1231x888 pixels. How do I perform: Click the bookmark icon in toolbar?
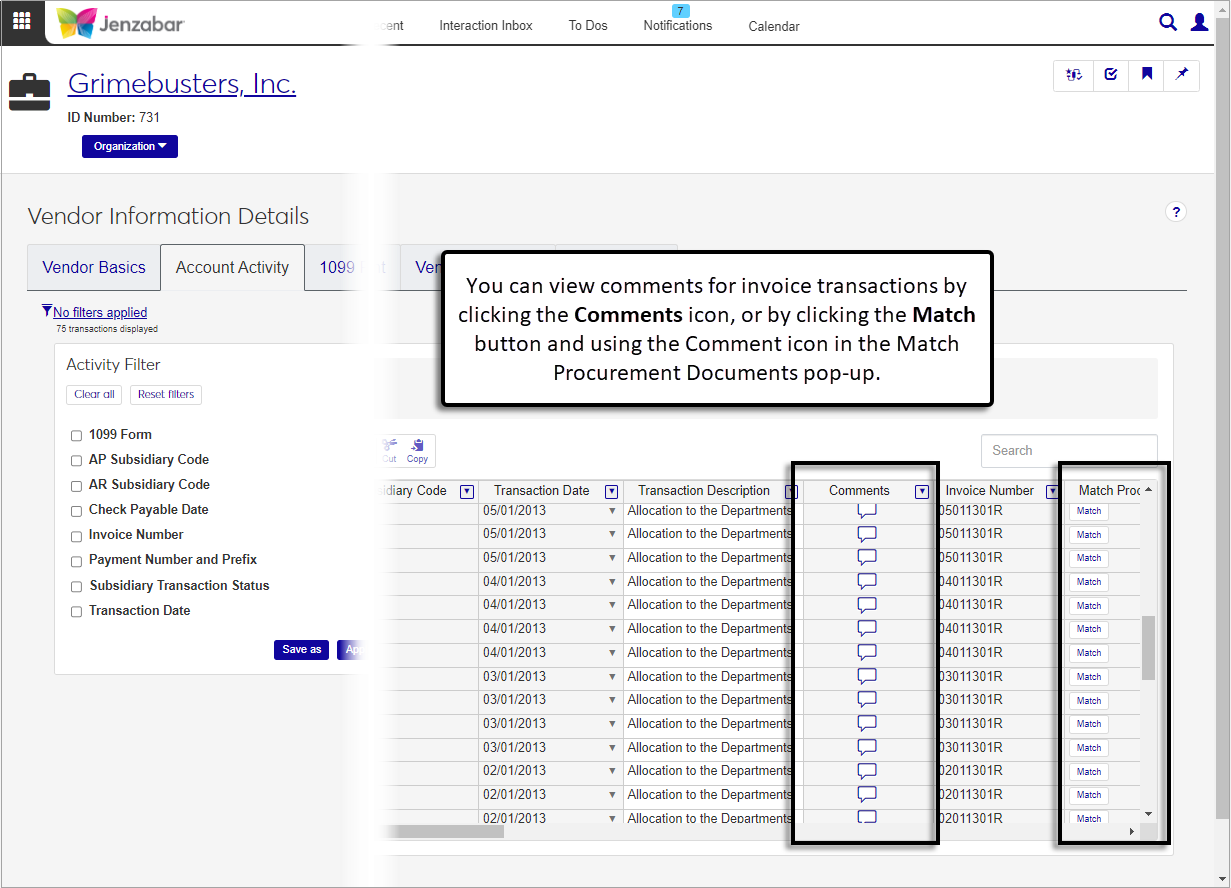(x=1146, y=75)
